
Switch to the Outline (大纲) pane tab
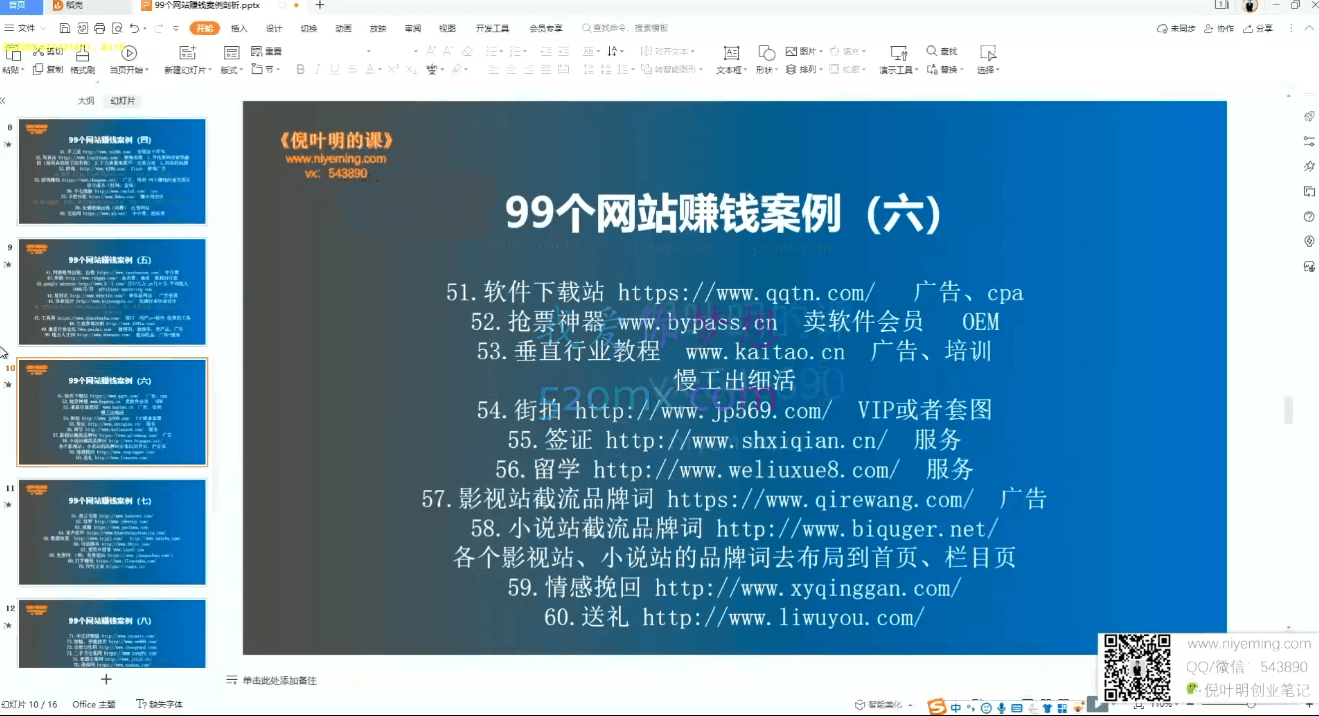coord(86,101)
